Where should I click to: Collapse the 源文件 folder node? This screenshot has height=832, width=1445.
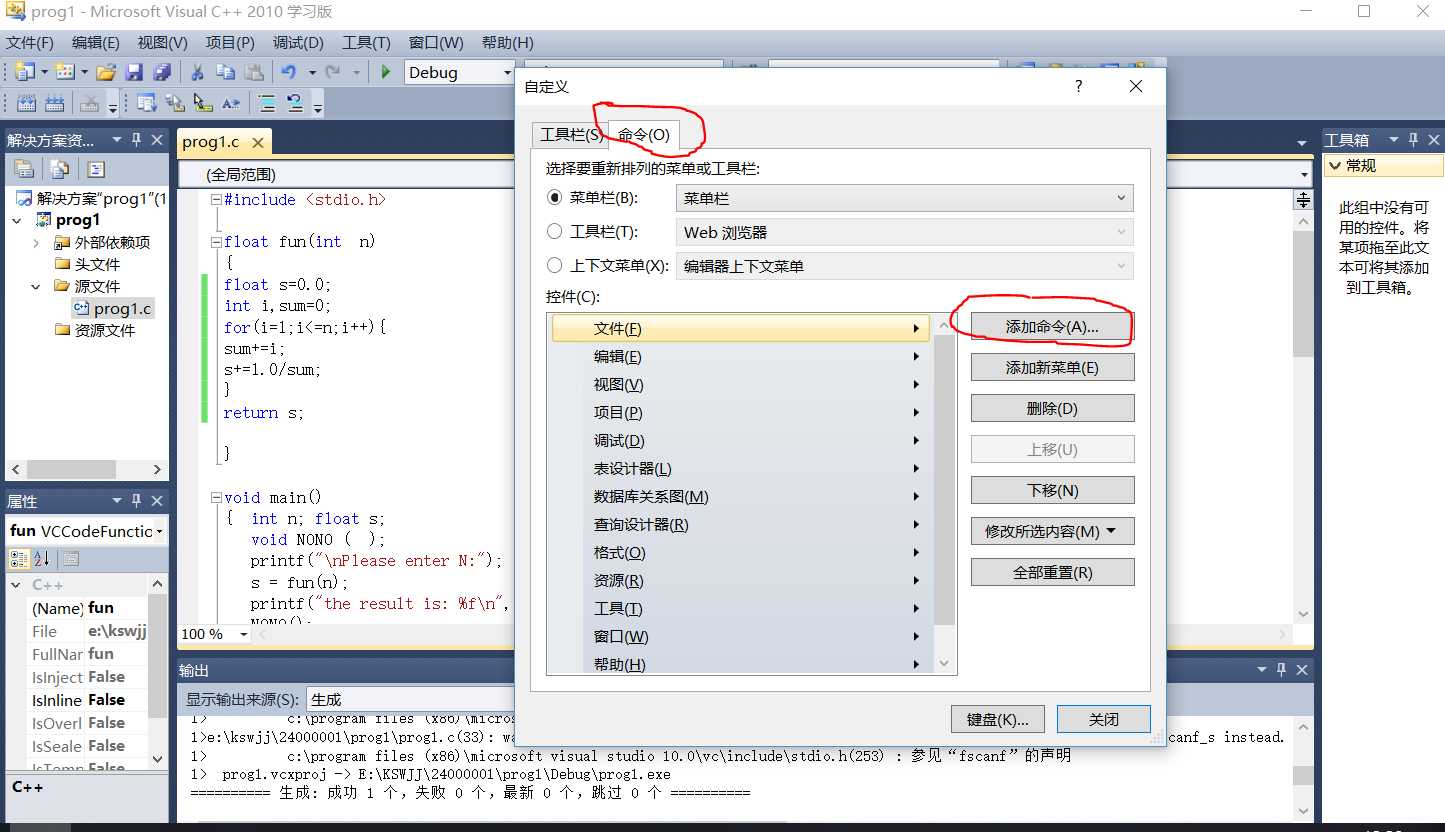[x=36, y=286]
